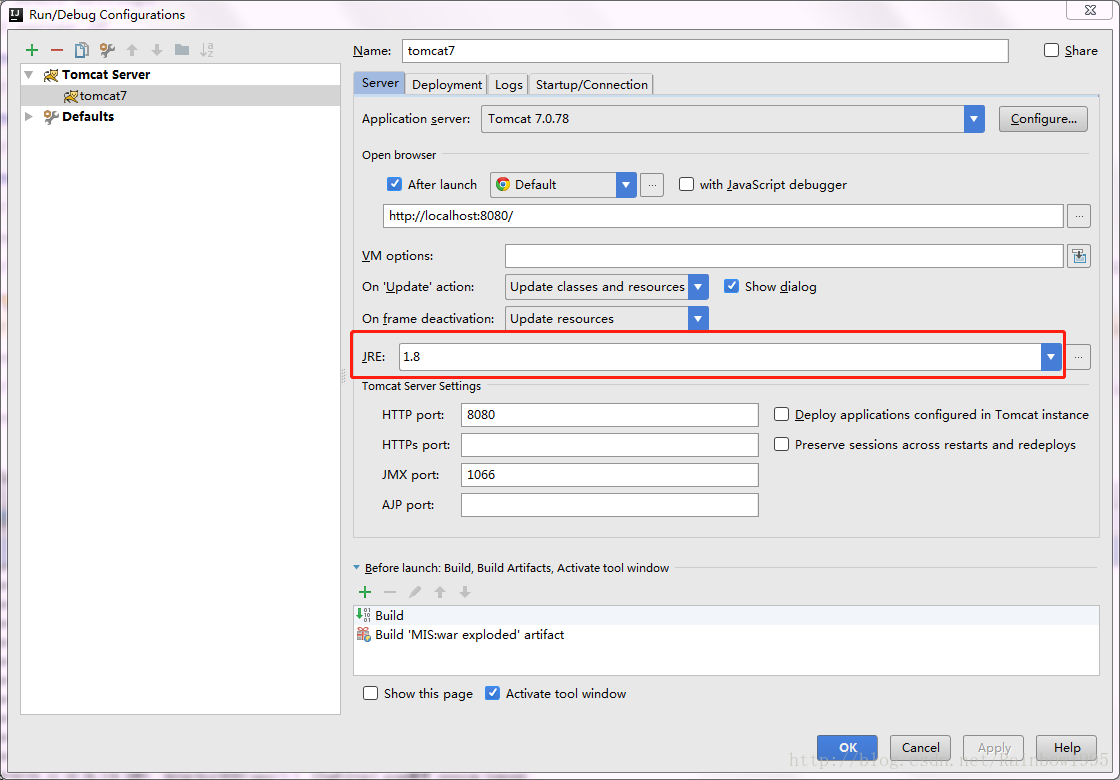The image size is (1120, 780).
Task: Click Cancel button
Action: pos(921,748)
